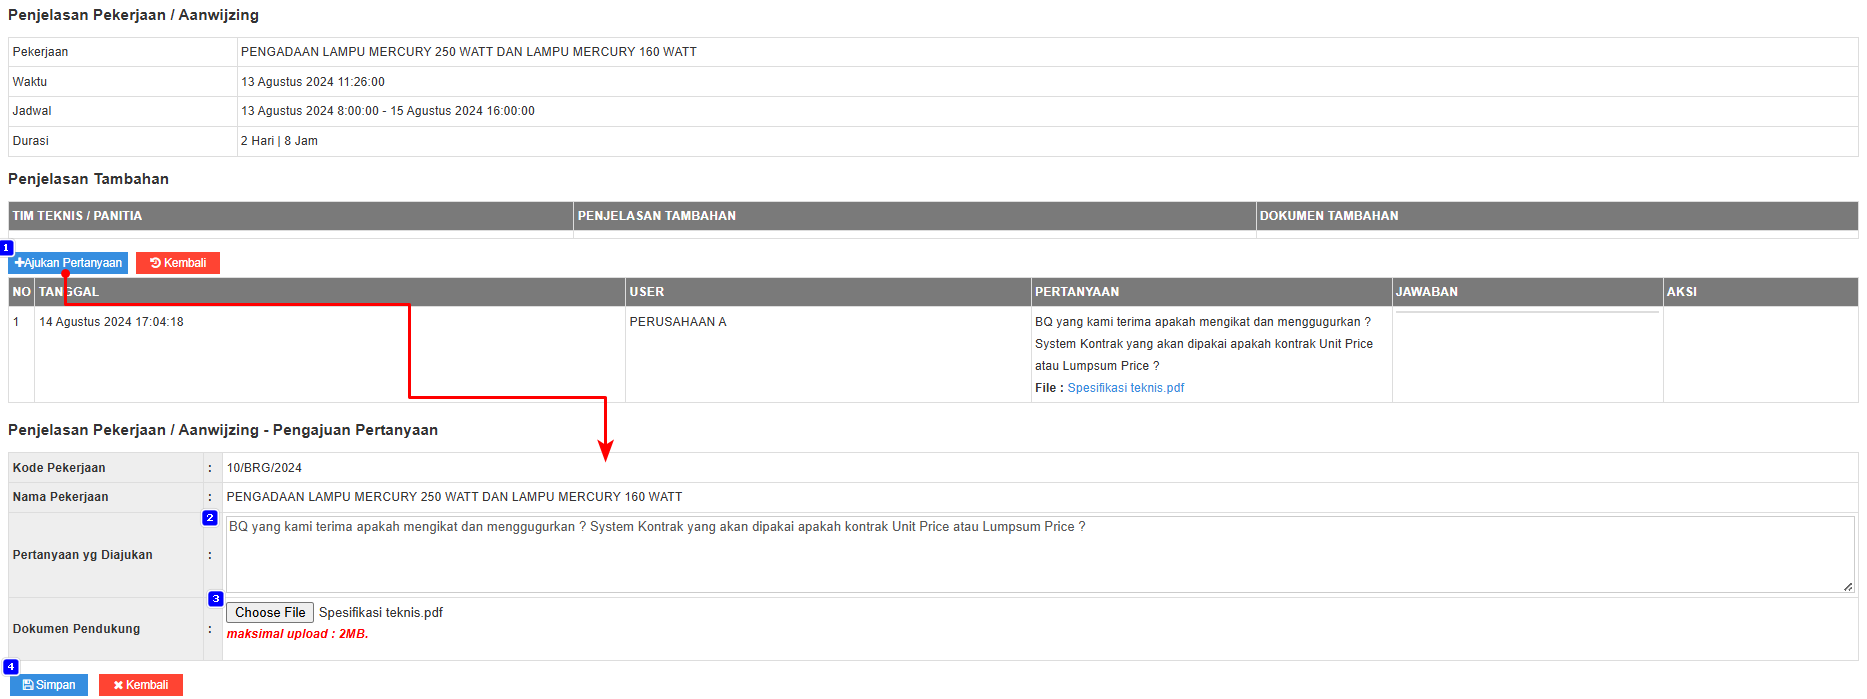1867x699 pixels.
Task: Click the JAWABAN column header
Action: [x=1427, y=292]
